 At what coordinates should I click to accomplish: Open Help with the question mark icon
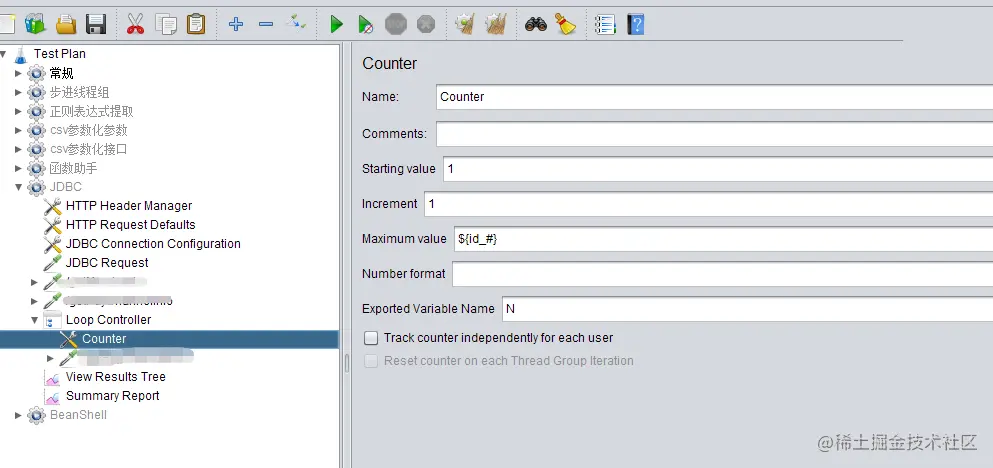pyautogui.click(x=635, y=24)
